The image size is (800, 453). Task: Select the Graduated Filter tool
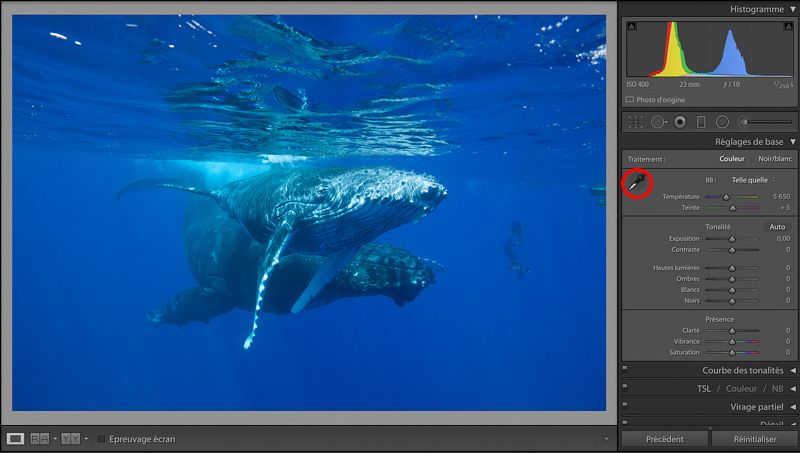(701, 122)
